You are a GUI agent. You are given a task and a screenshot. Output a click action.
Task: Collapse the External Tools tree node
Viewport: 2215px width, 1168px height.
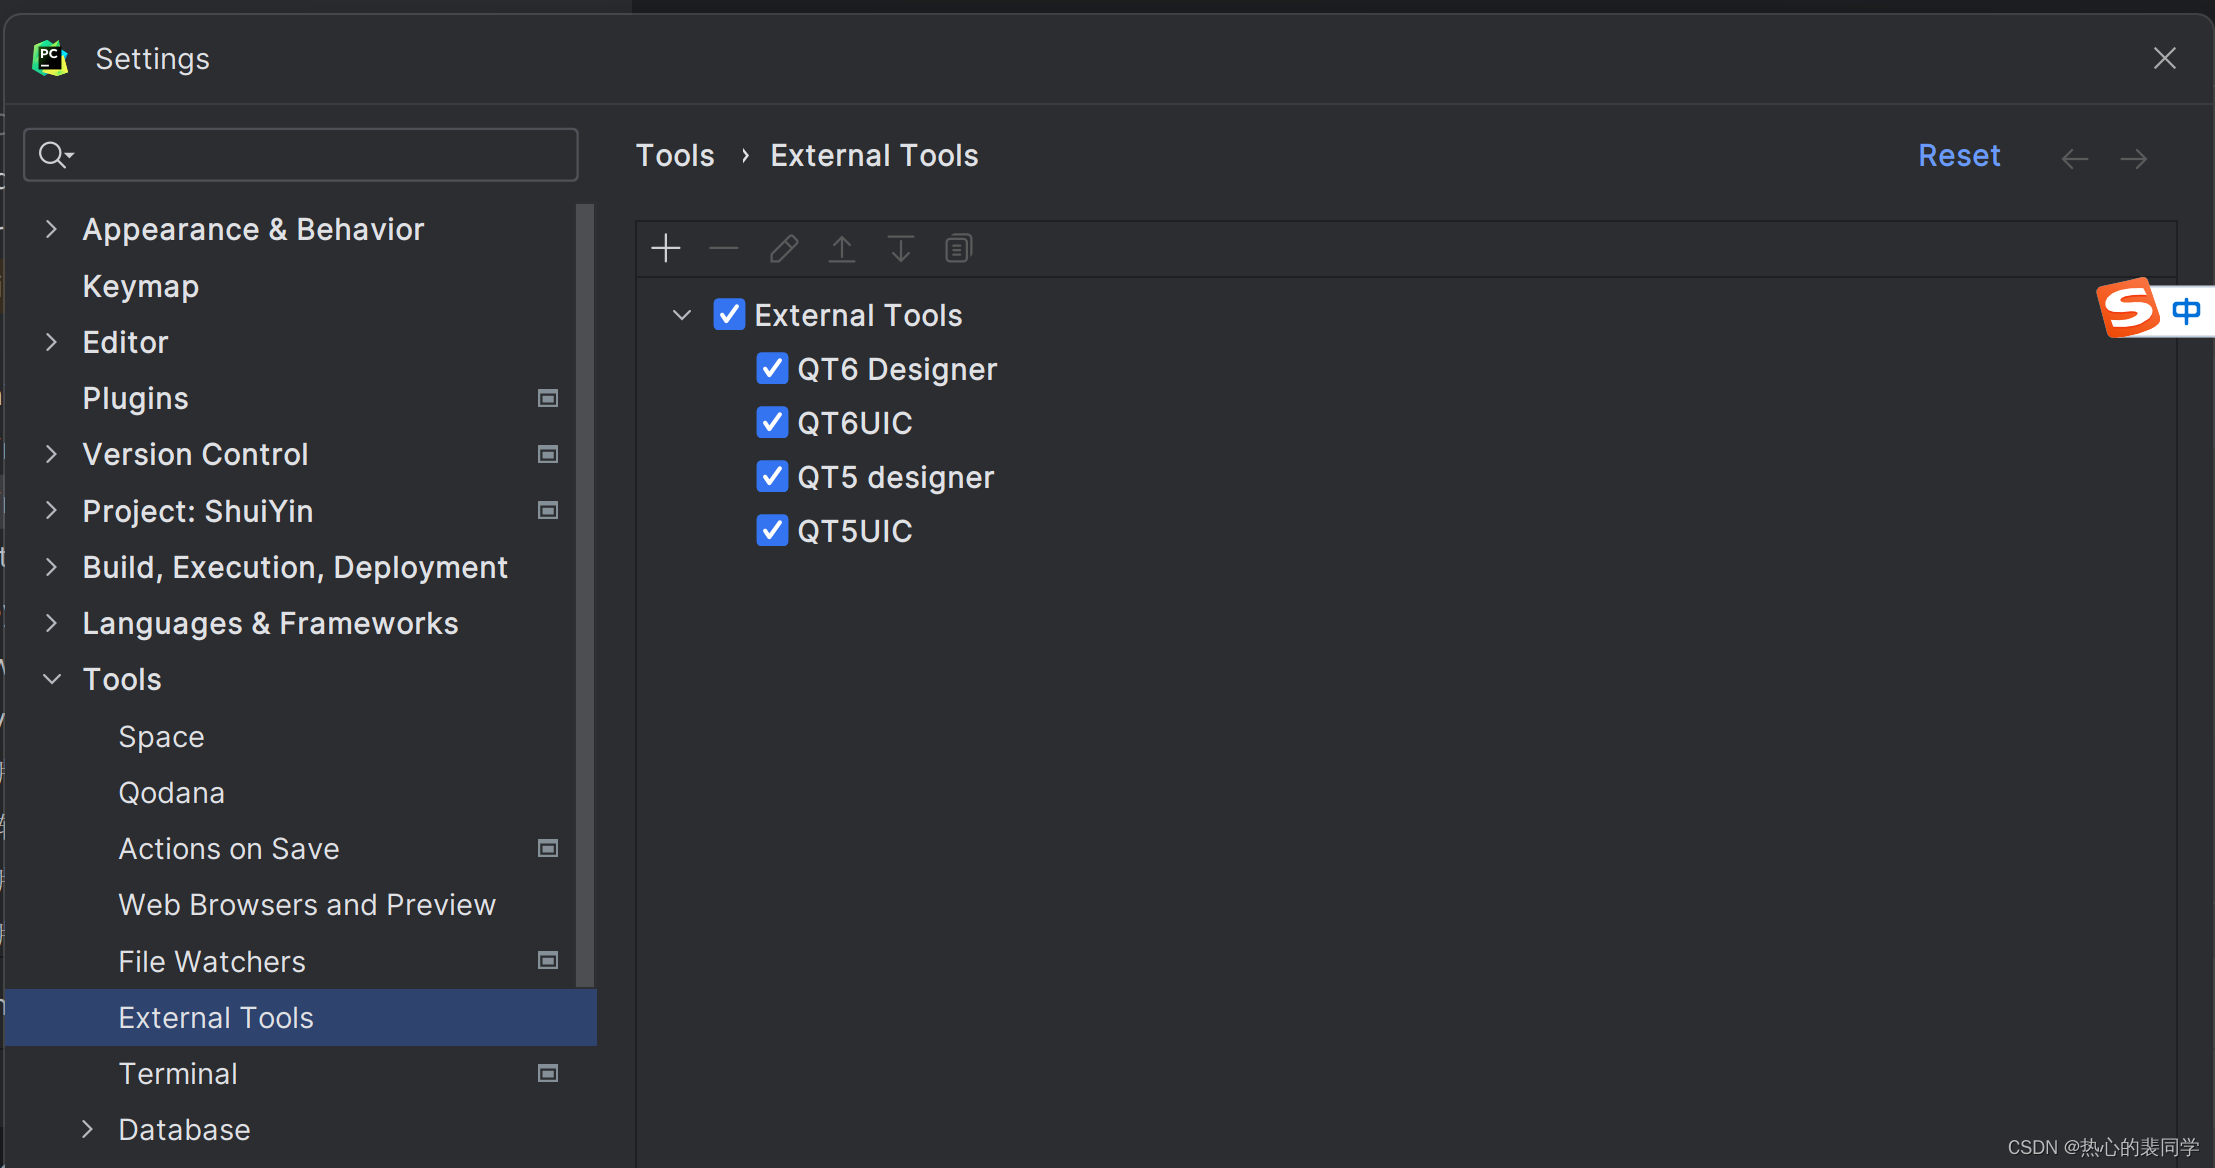point(681,314)
